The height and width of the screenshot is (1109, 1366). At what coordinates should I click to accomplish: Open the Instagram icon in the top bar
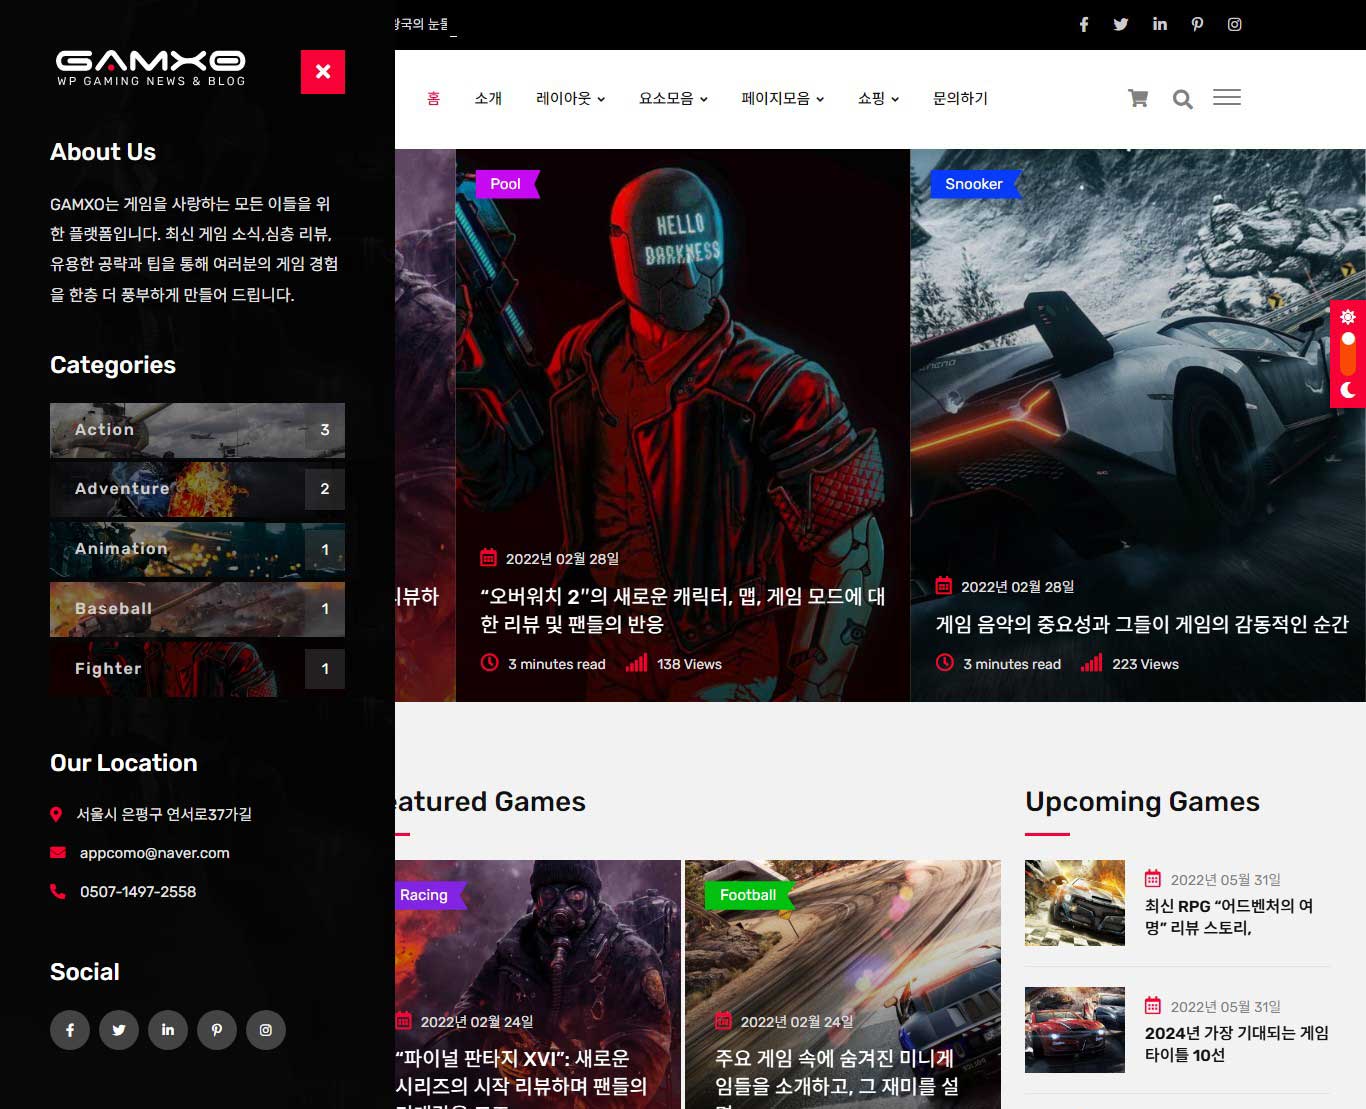[1235, 24]
